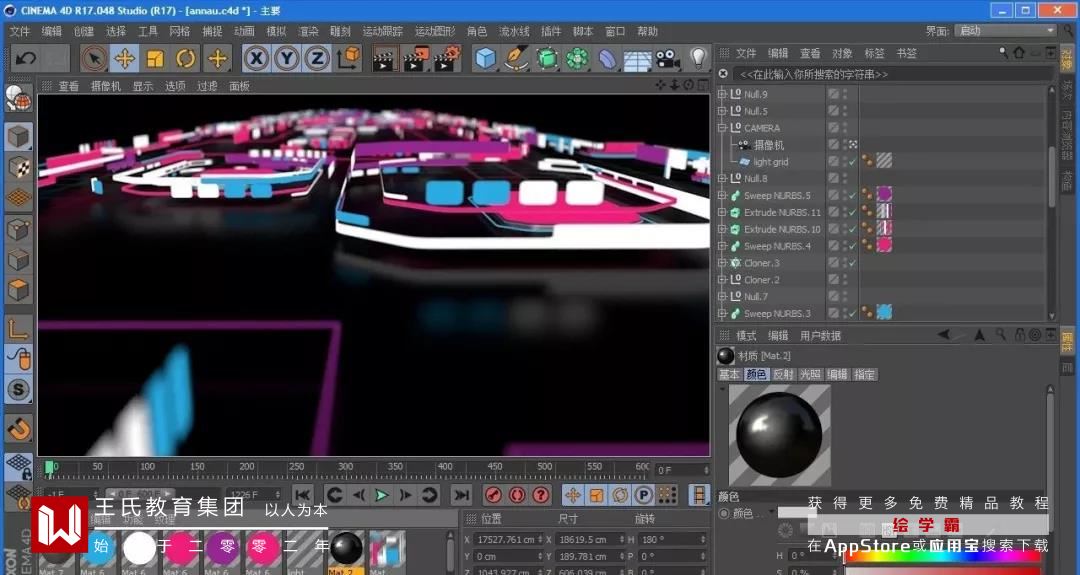Viewport: 1080px width, 575px height.
Task: Open the viewport 摄像机 menu
Action: pos(105,86)
